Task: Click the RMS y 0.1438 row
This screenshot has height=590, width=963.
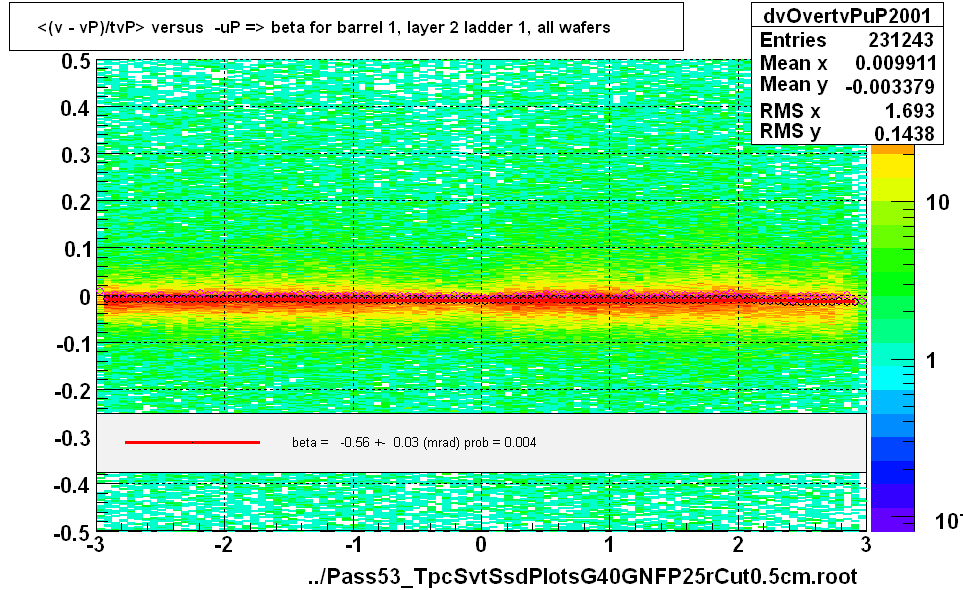Action: [x=847, y=132]
